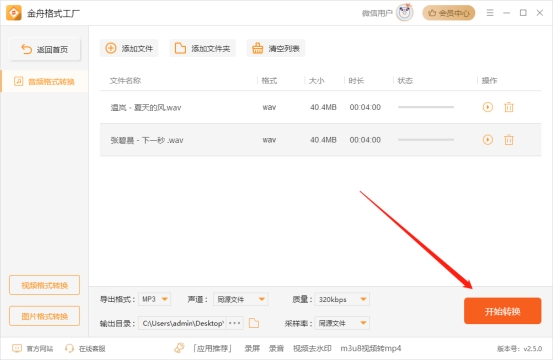This screenshot has width=554, height=360.
Task: Open the hamburger menu icon in title bar
Action: [x=490, y=13]
